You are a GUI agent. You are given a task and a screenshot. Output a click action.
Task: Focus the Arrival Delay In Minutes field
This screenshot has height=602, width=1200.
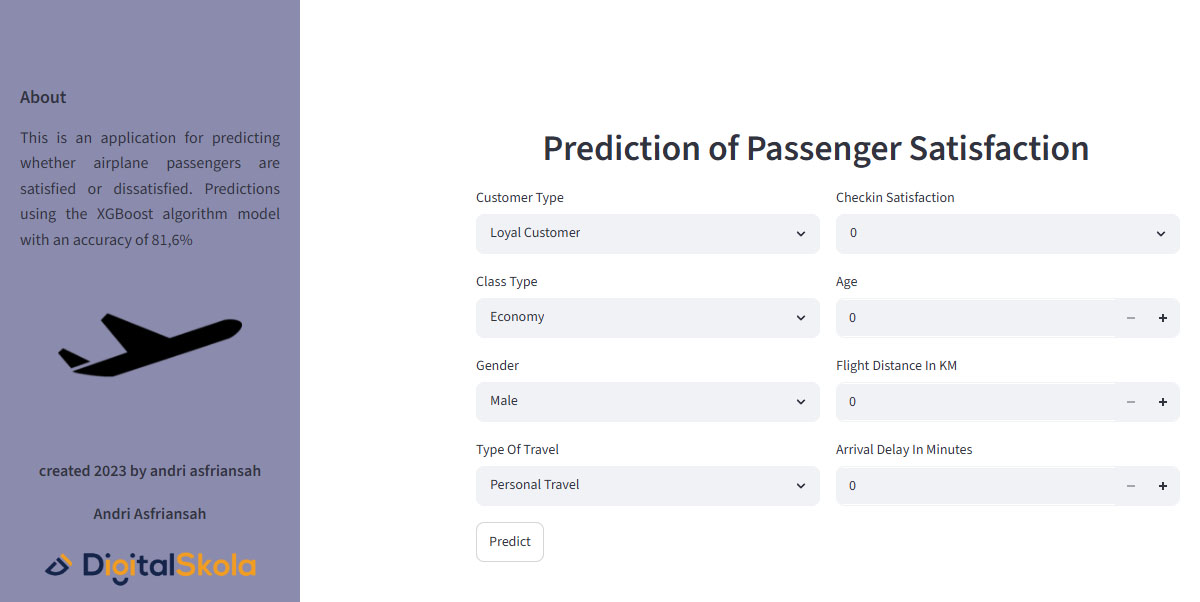pos(975,486)
